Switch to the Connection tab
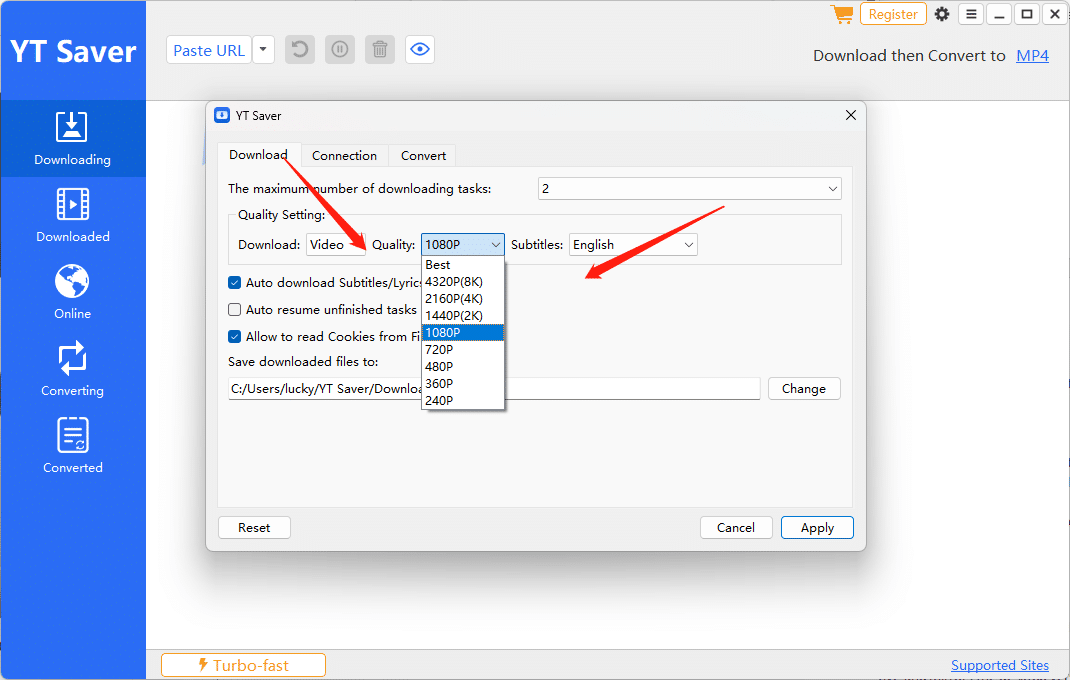 [x=344, y=156]
